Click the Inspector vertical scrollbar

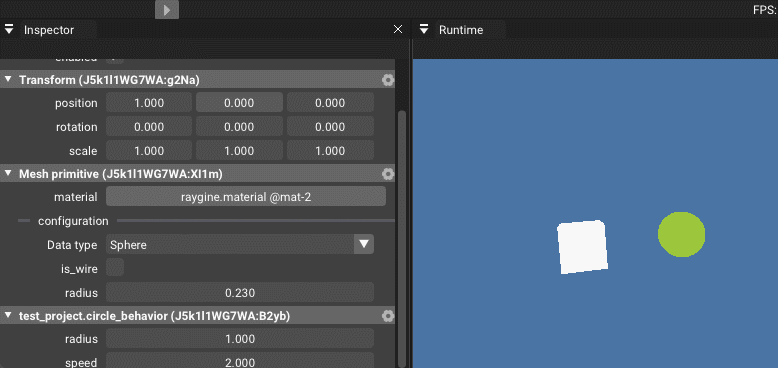tap(402, 238)
